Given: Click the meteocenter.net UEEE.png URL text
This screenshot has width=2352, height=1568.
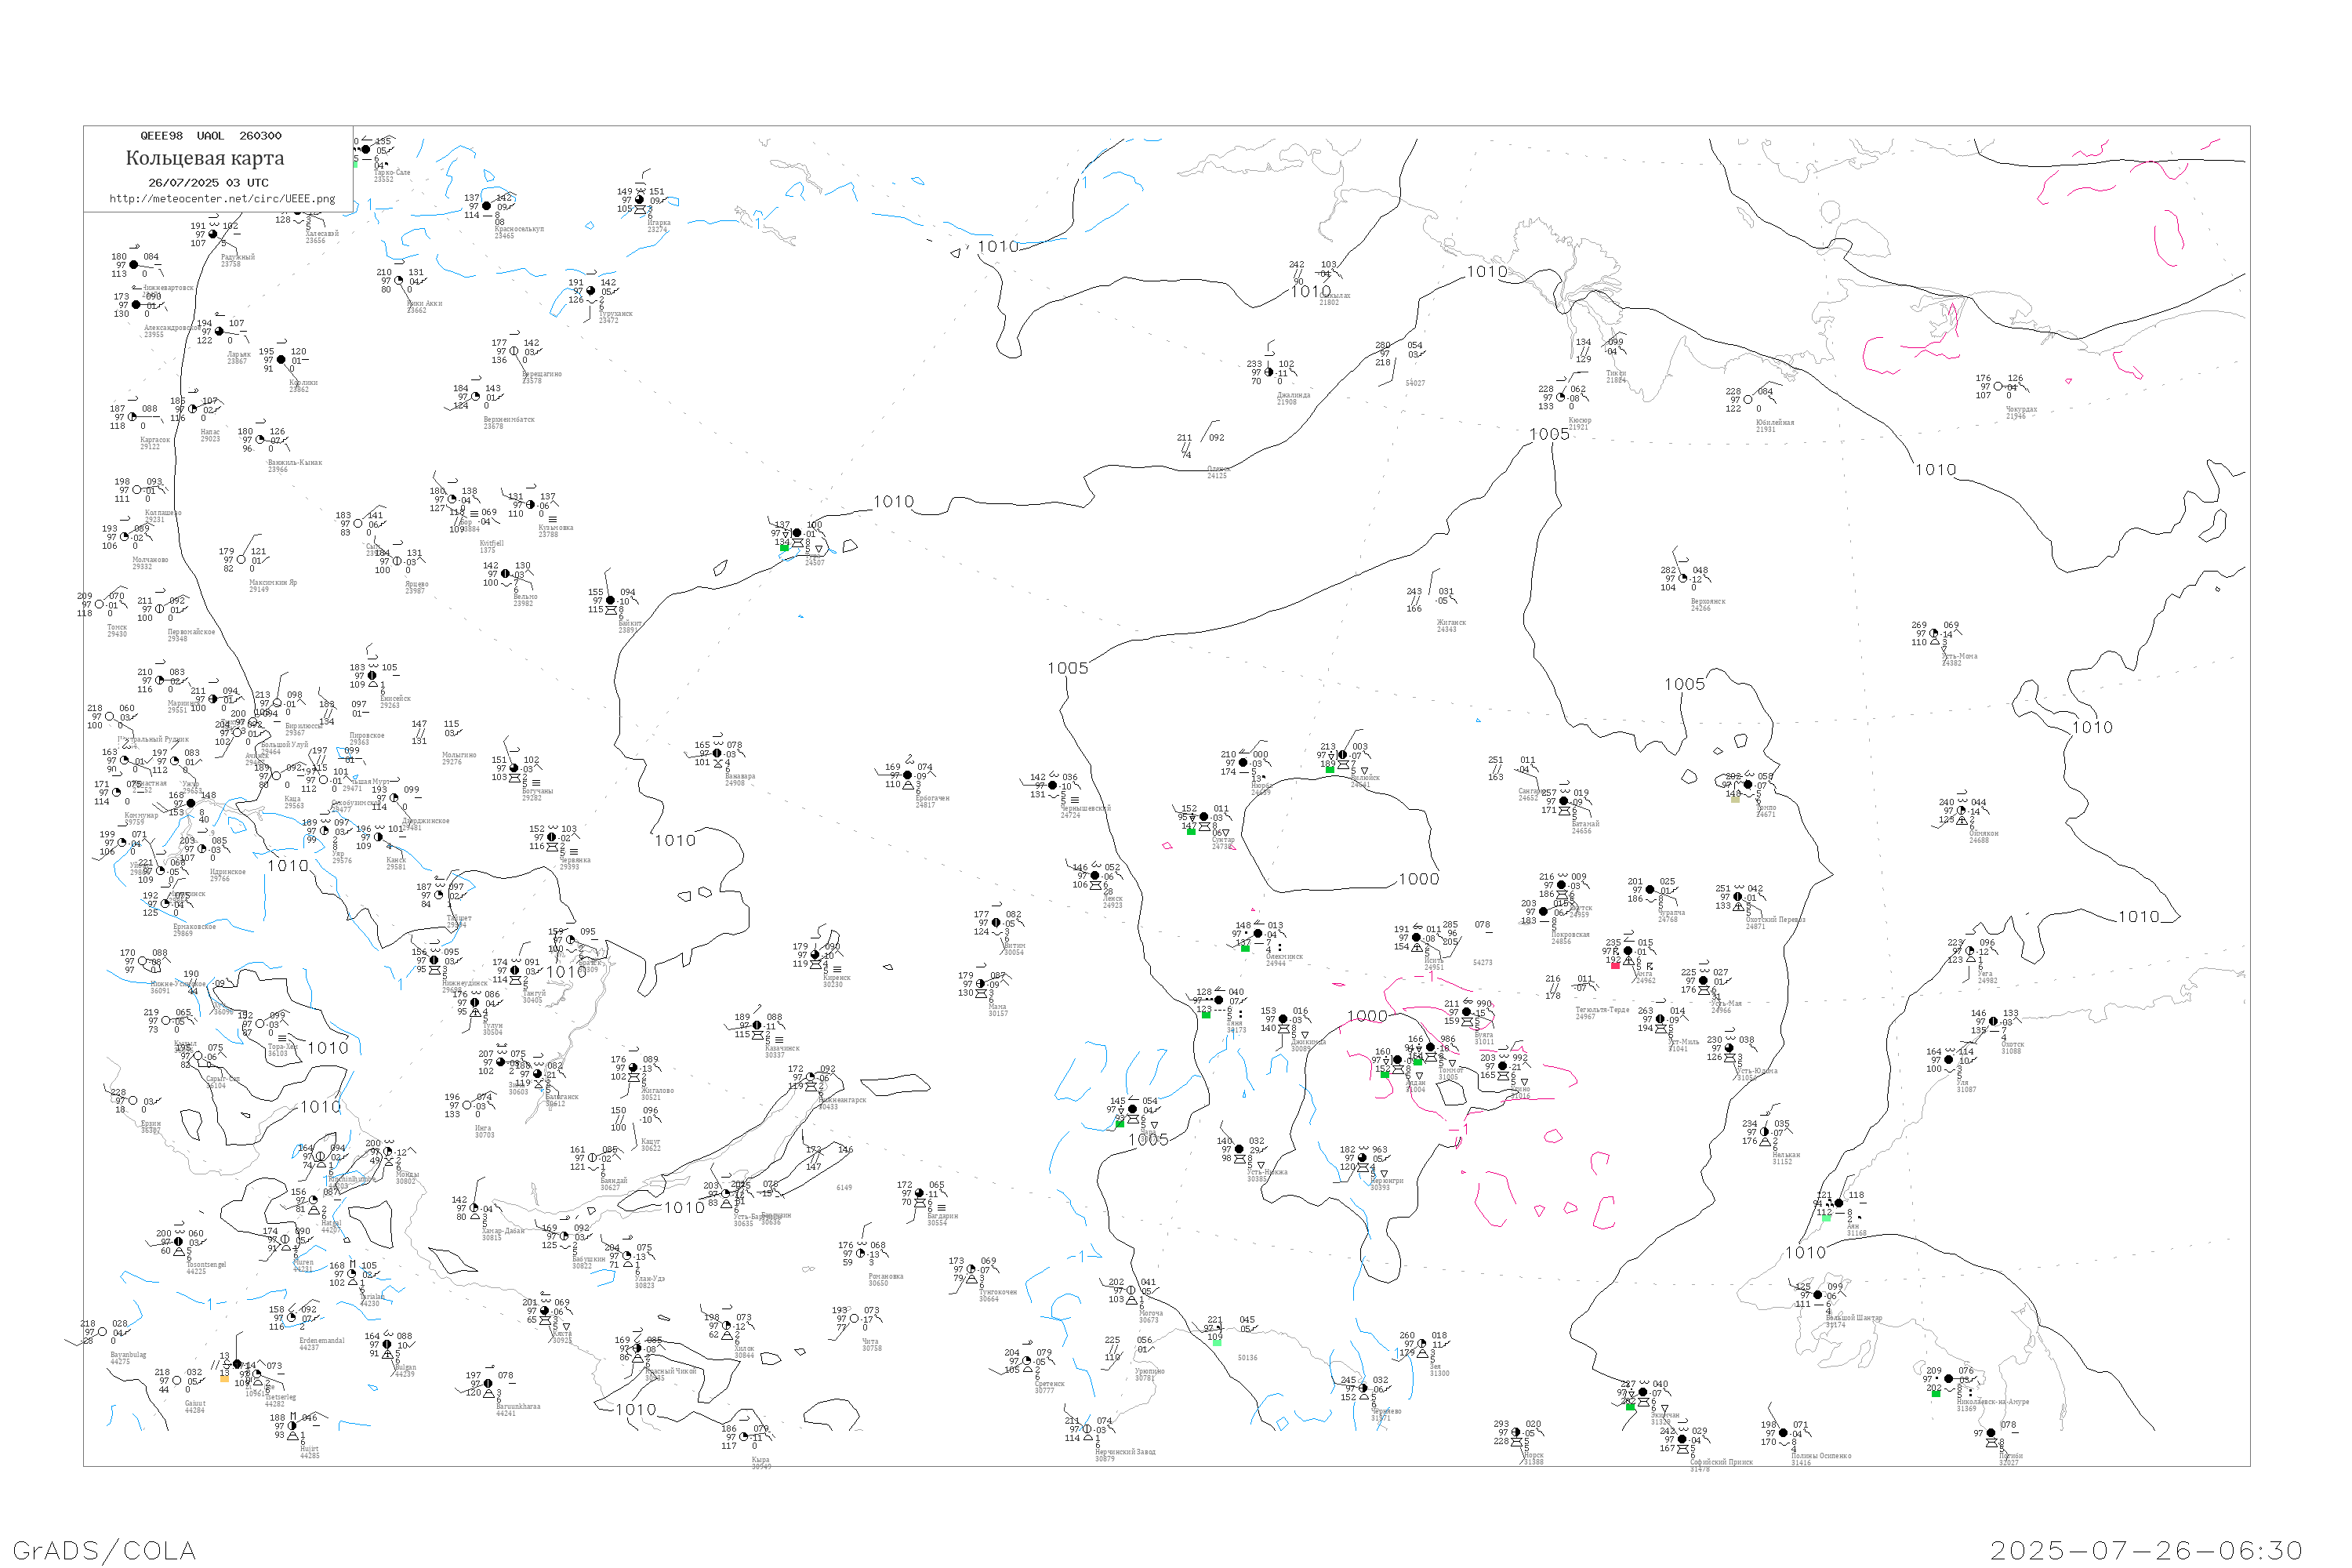Looking at the screenshot, I should coord(222,199).
